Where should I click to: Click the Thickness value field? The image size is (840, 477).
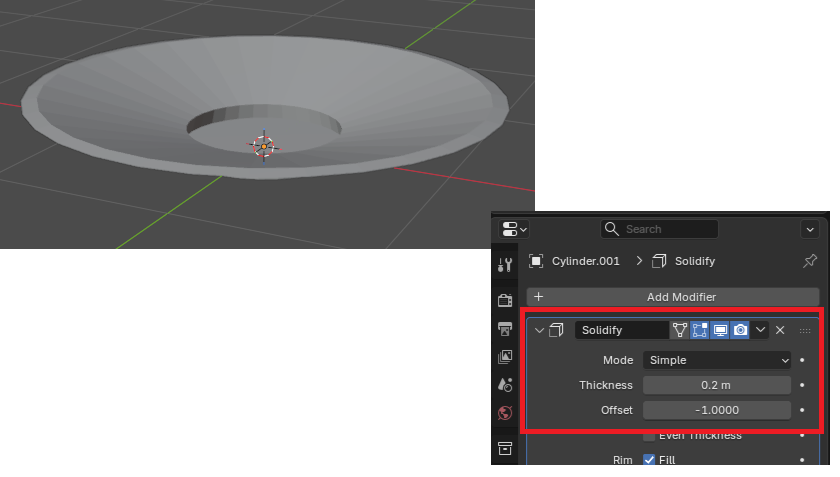(717, 385)
